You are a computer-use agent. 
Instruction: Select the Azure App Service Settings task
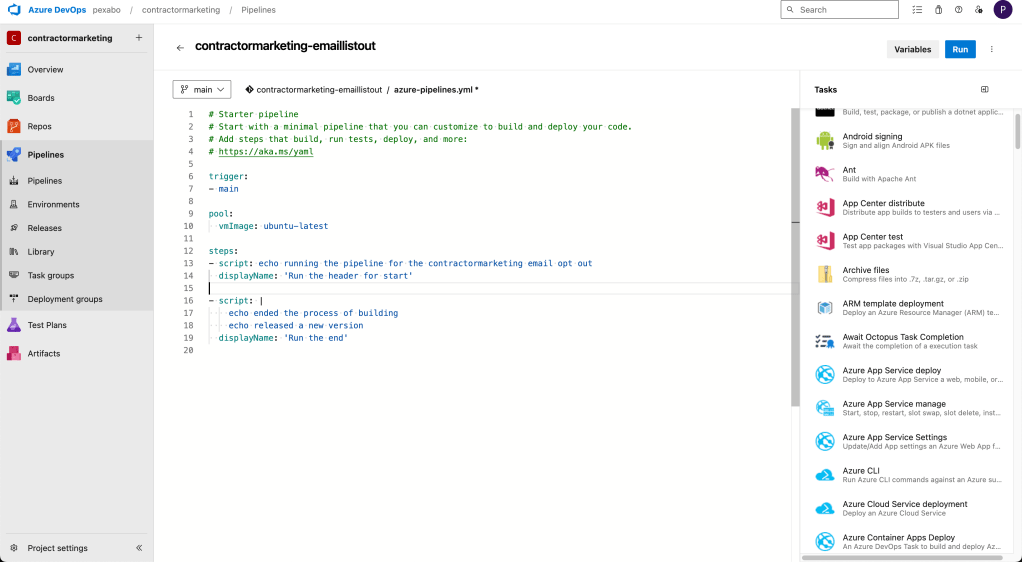click(909, 441)
